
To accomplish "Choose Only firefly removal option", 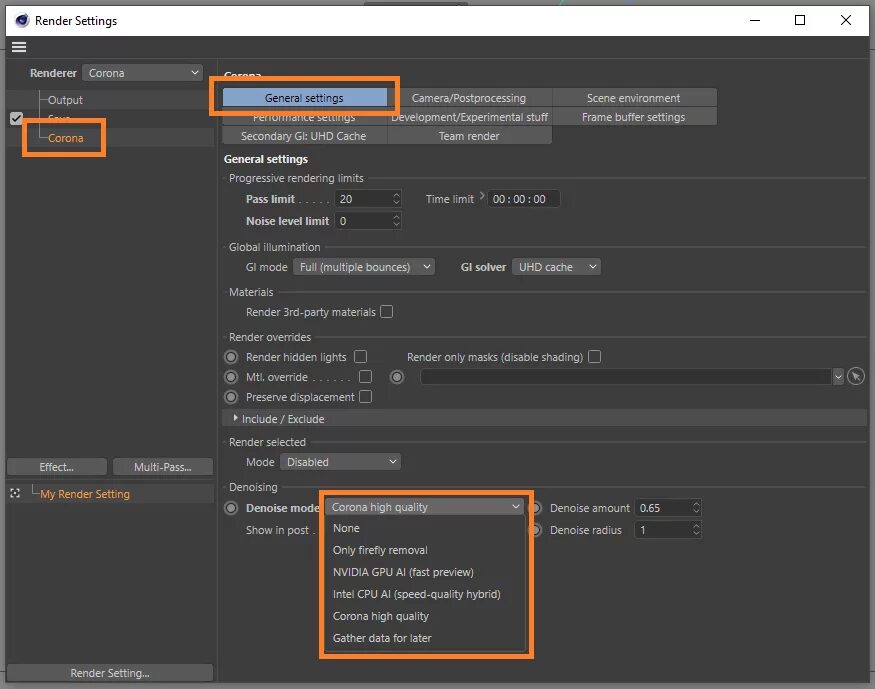I will [425, 550].
